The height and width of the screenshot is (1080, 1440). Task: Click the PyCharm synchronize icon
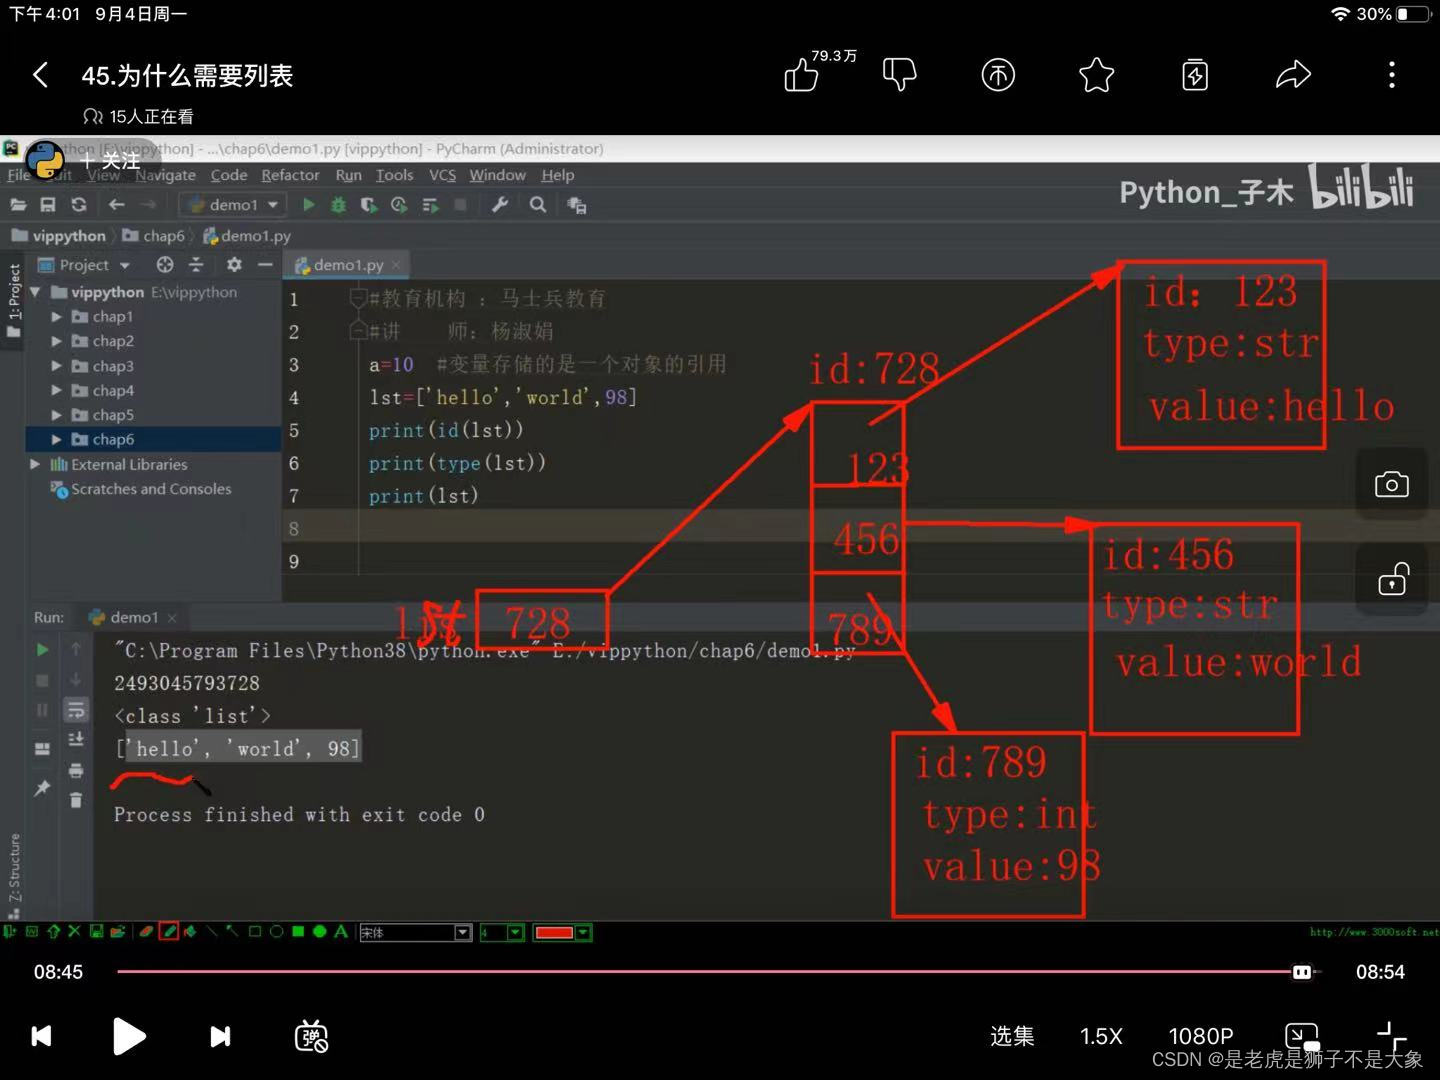(79, 204)
